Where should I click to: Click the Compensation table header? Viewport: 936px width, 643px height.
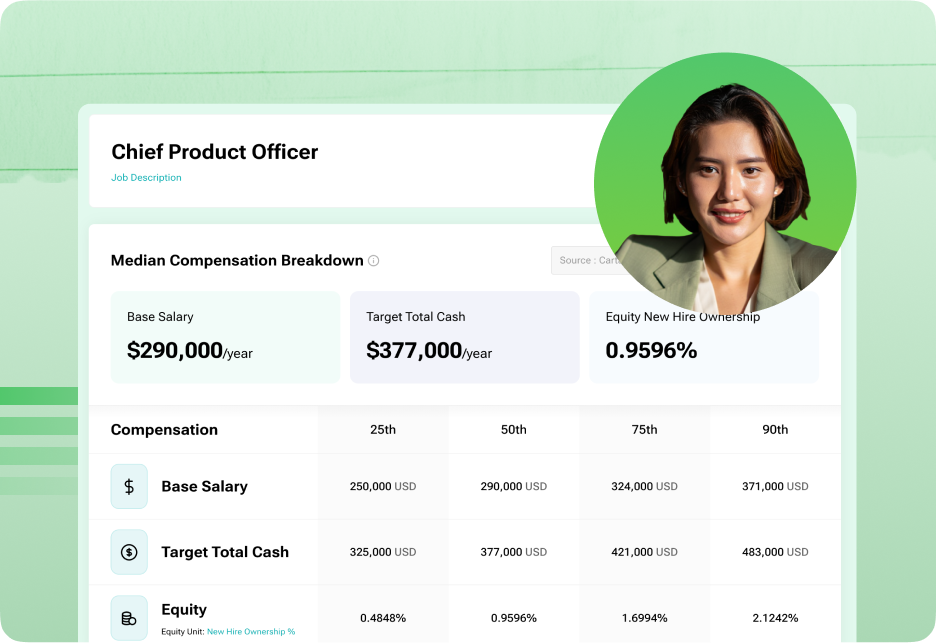(164, 430)
